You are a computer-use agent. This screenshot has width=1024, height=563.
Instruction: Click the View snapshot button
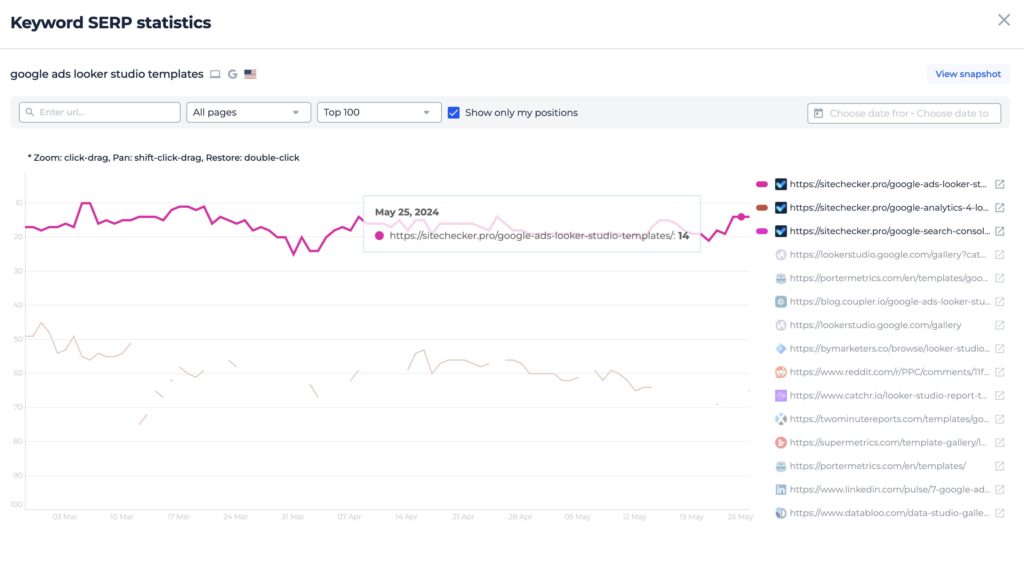click(968, 74)
